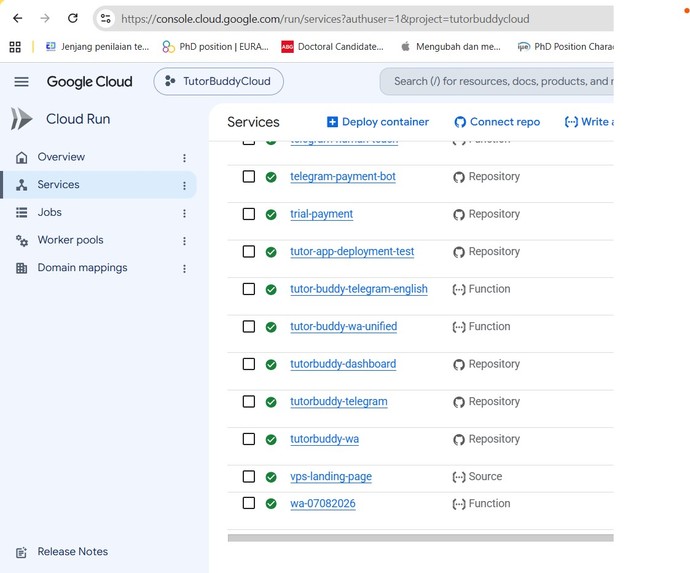Open tutorbuddy-telegram service link
The width and height of the screenshot is (690, 573).
click(339, 401)
